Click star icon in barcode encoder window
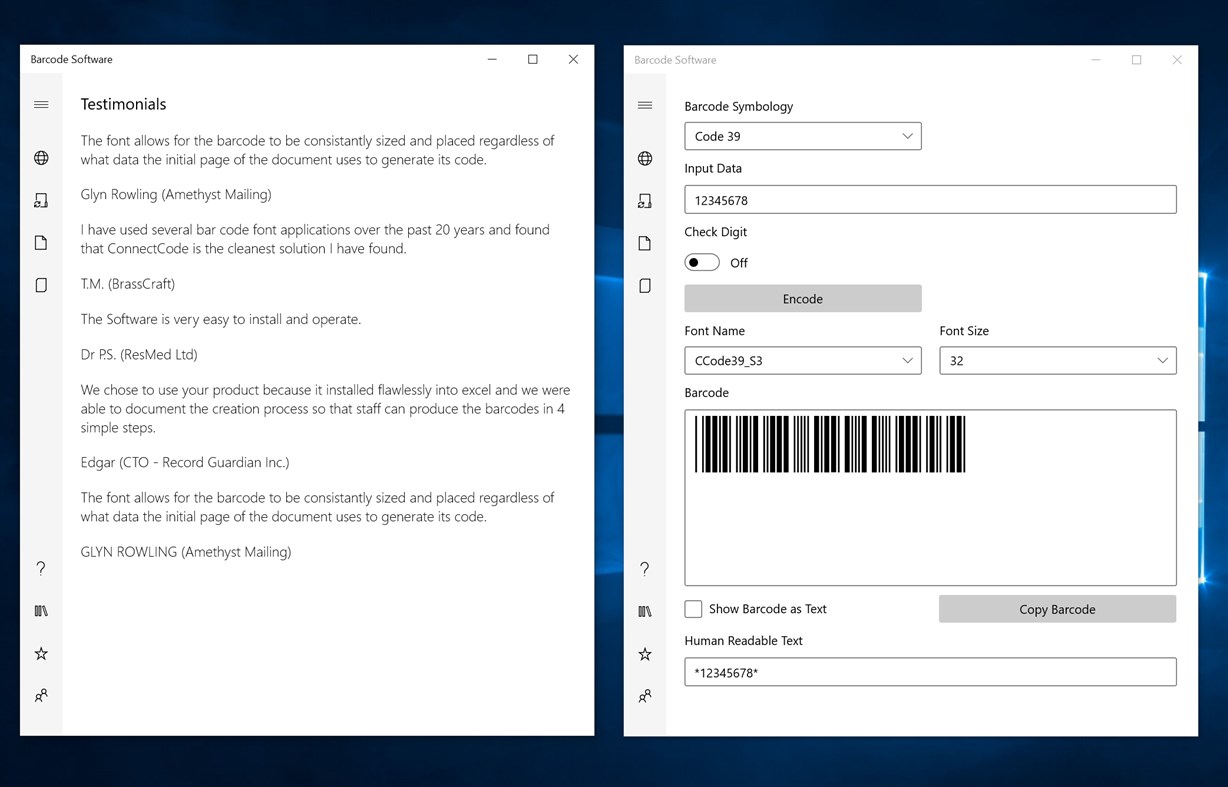This screenshot has height=787, width=1228. pos(645,654)
